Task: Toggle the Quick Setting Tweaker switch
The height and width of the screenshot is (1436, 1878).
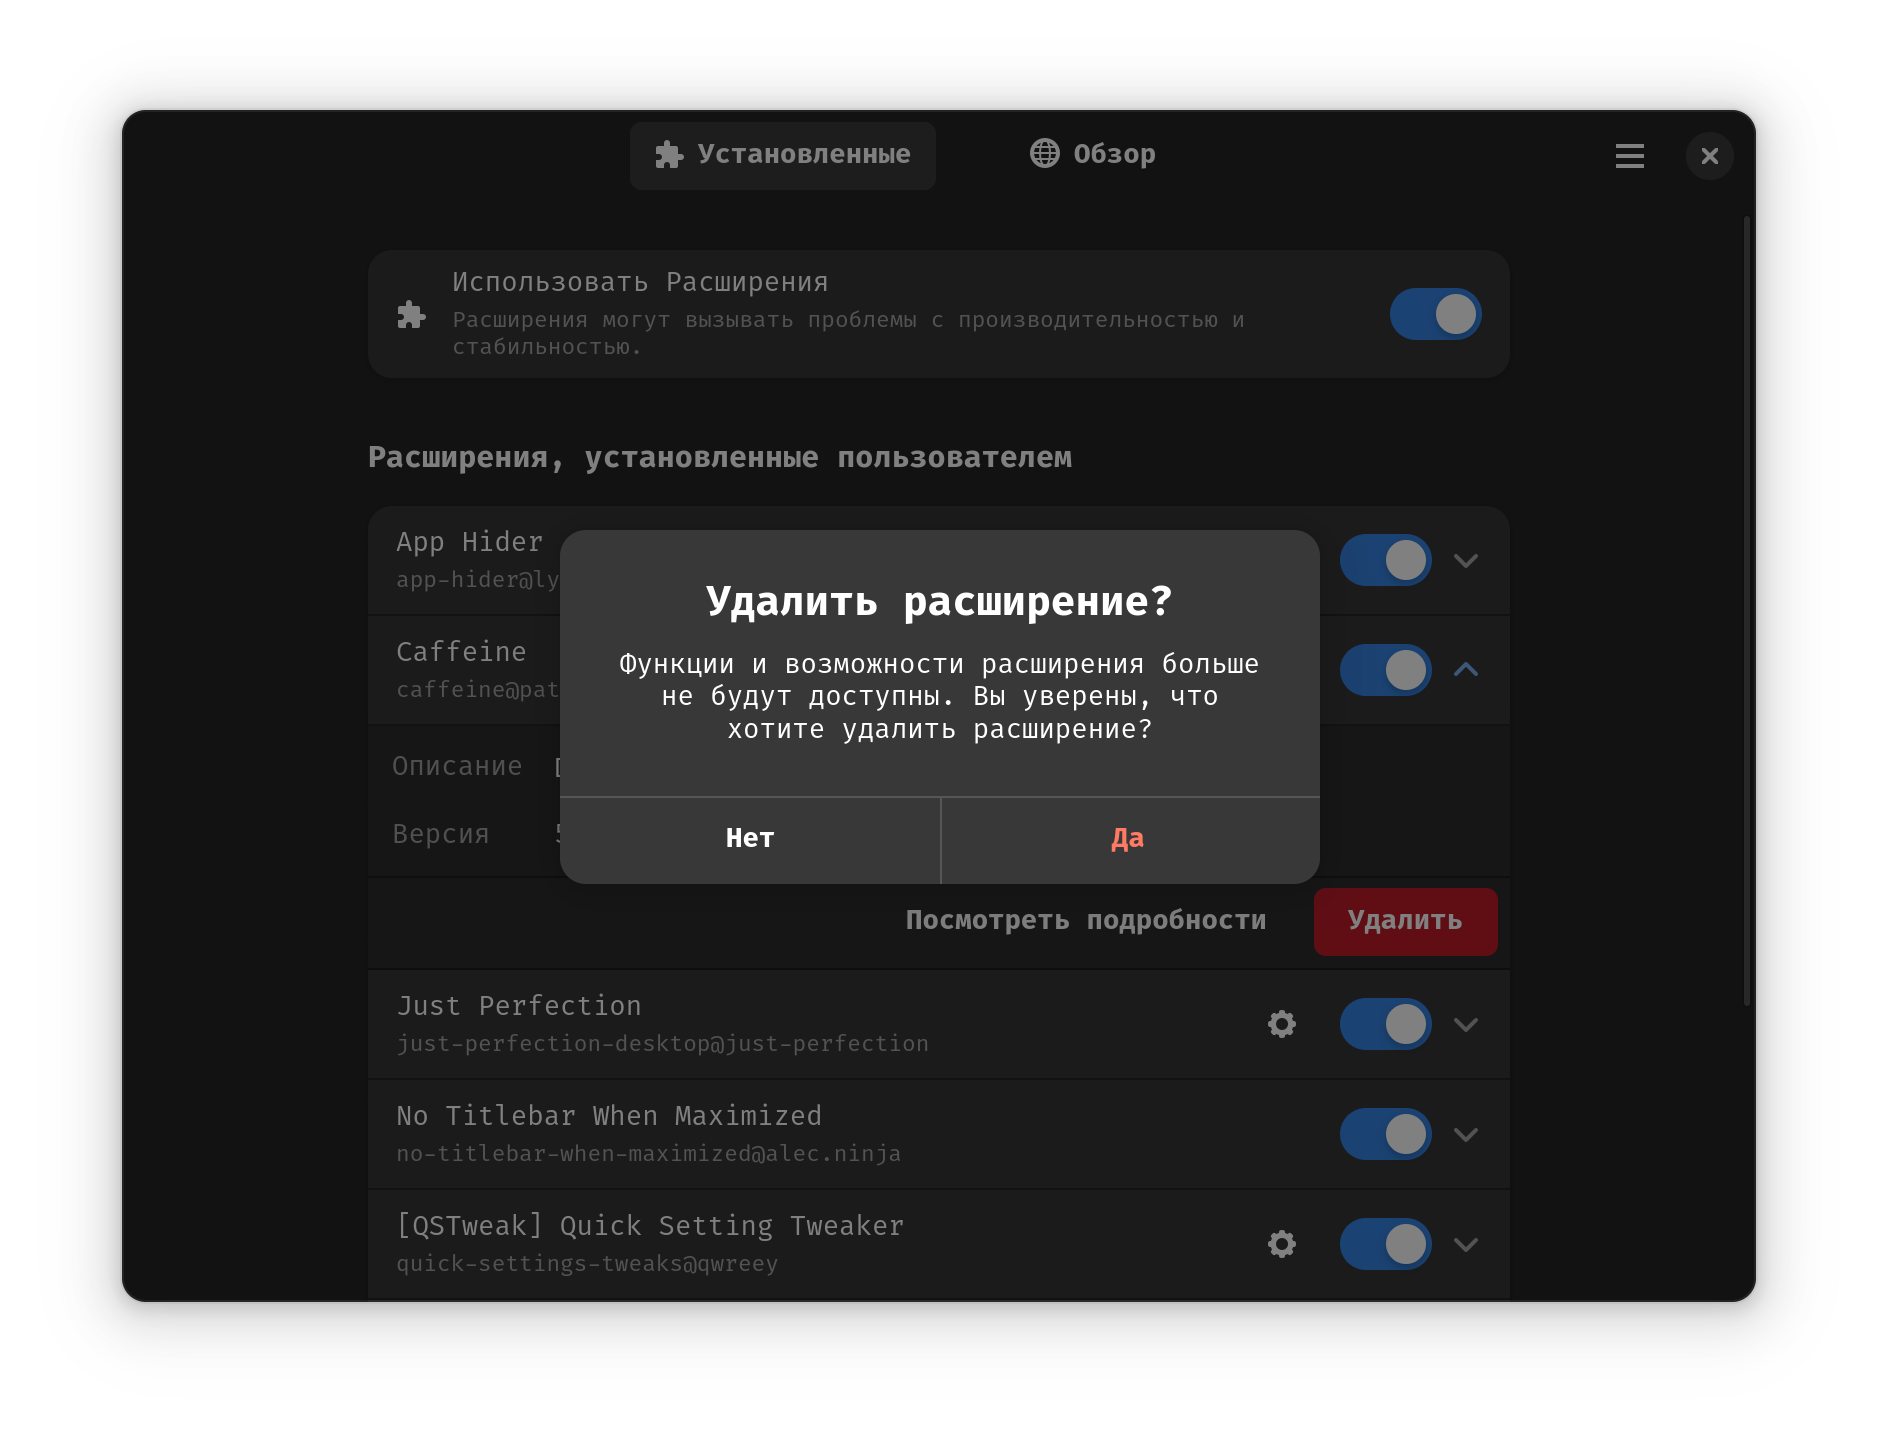Action: pos(1385,1244)
